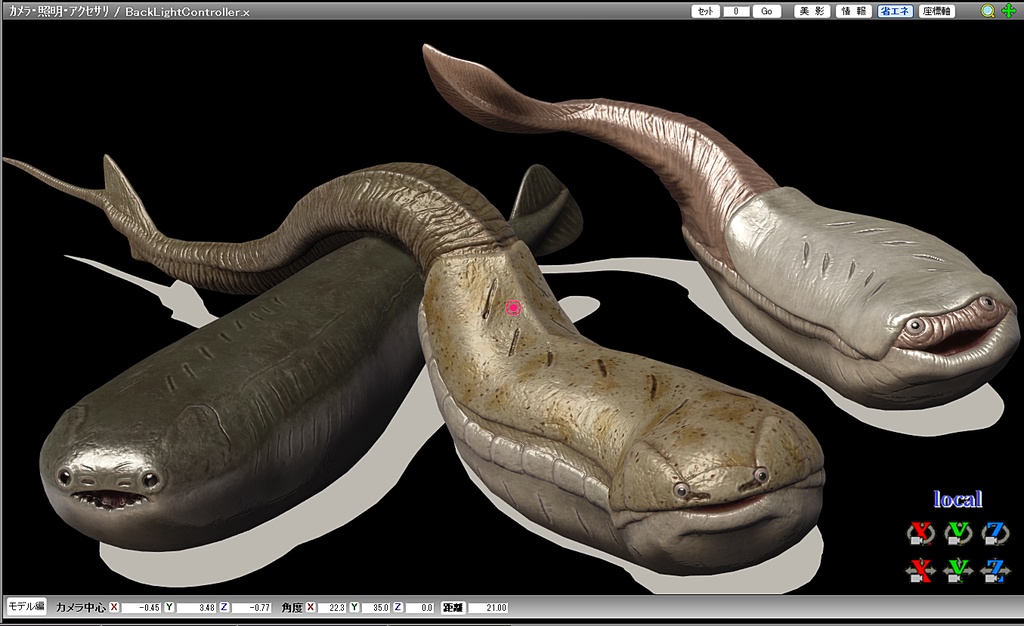The width and height of the screenshot is (1024, 626).
Task: Click the camera center X value field
Action: coord(141,607)
